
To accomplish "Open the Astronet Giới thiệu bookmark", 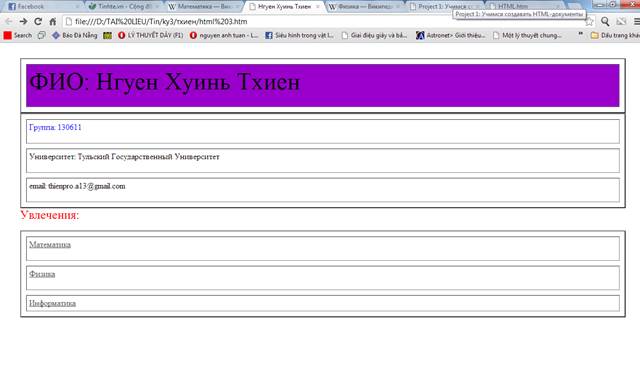I will point(451,35).
